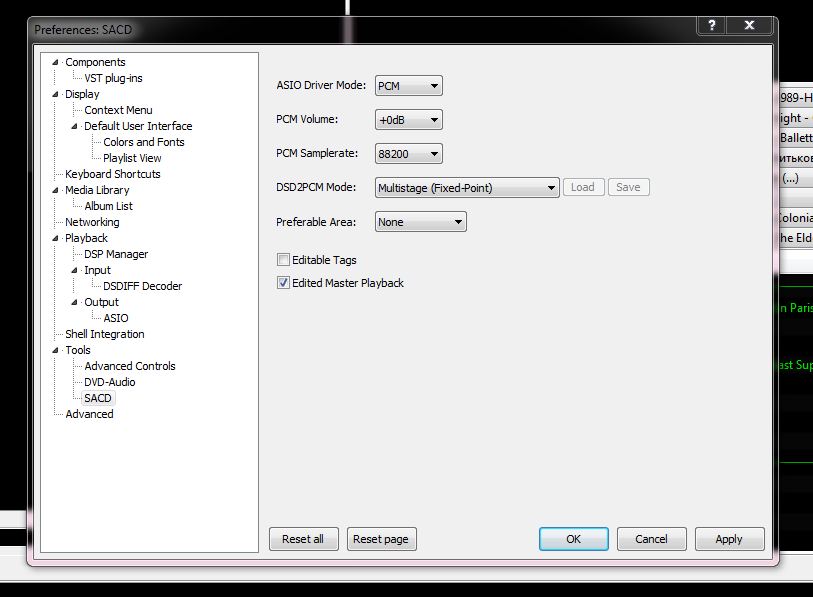Viewport: 813px width, 597px height.
Task: Select Default User Interface page
Action: 138,126
